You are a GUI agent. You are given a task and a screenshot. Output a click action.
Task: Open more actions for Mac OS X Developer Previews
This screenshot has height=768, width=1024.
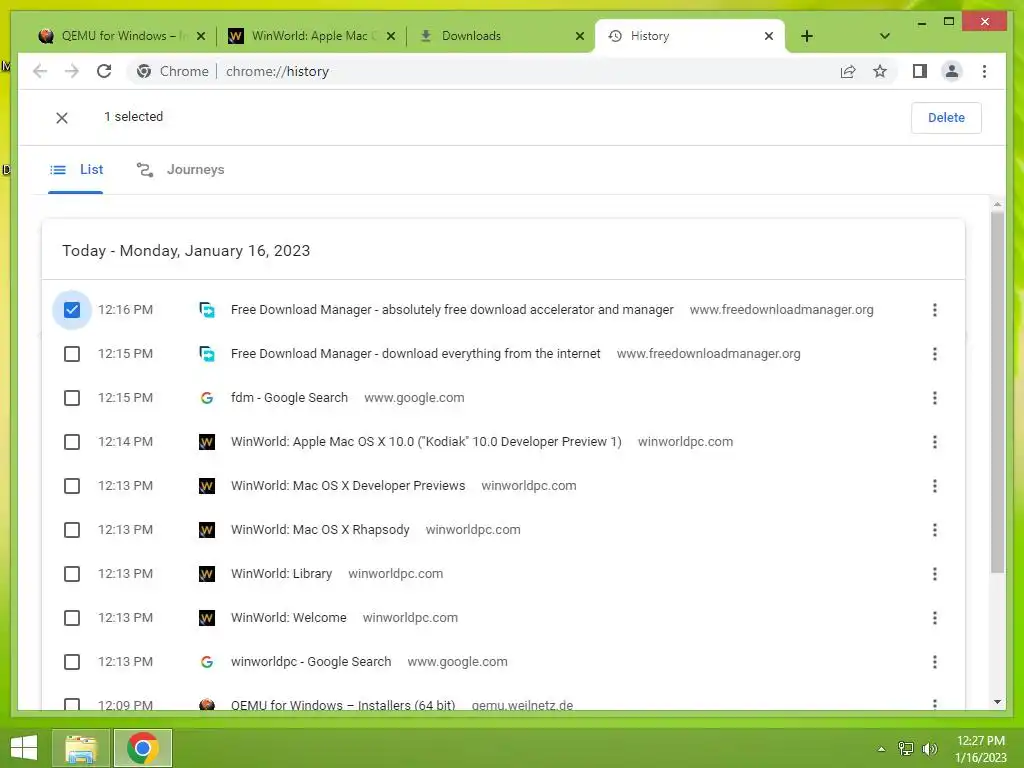(935, 486)
